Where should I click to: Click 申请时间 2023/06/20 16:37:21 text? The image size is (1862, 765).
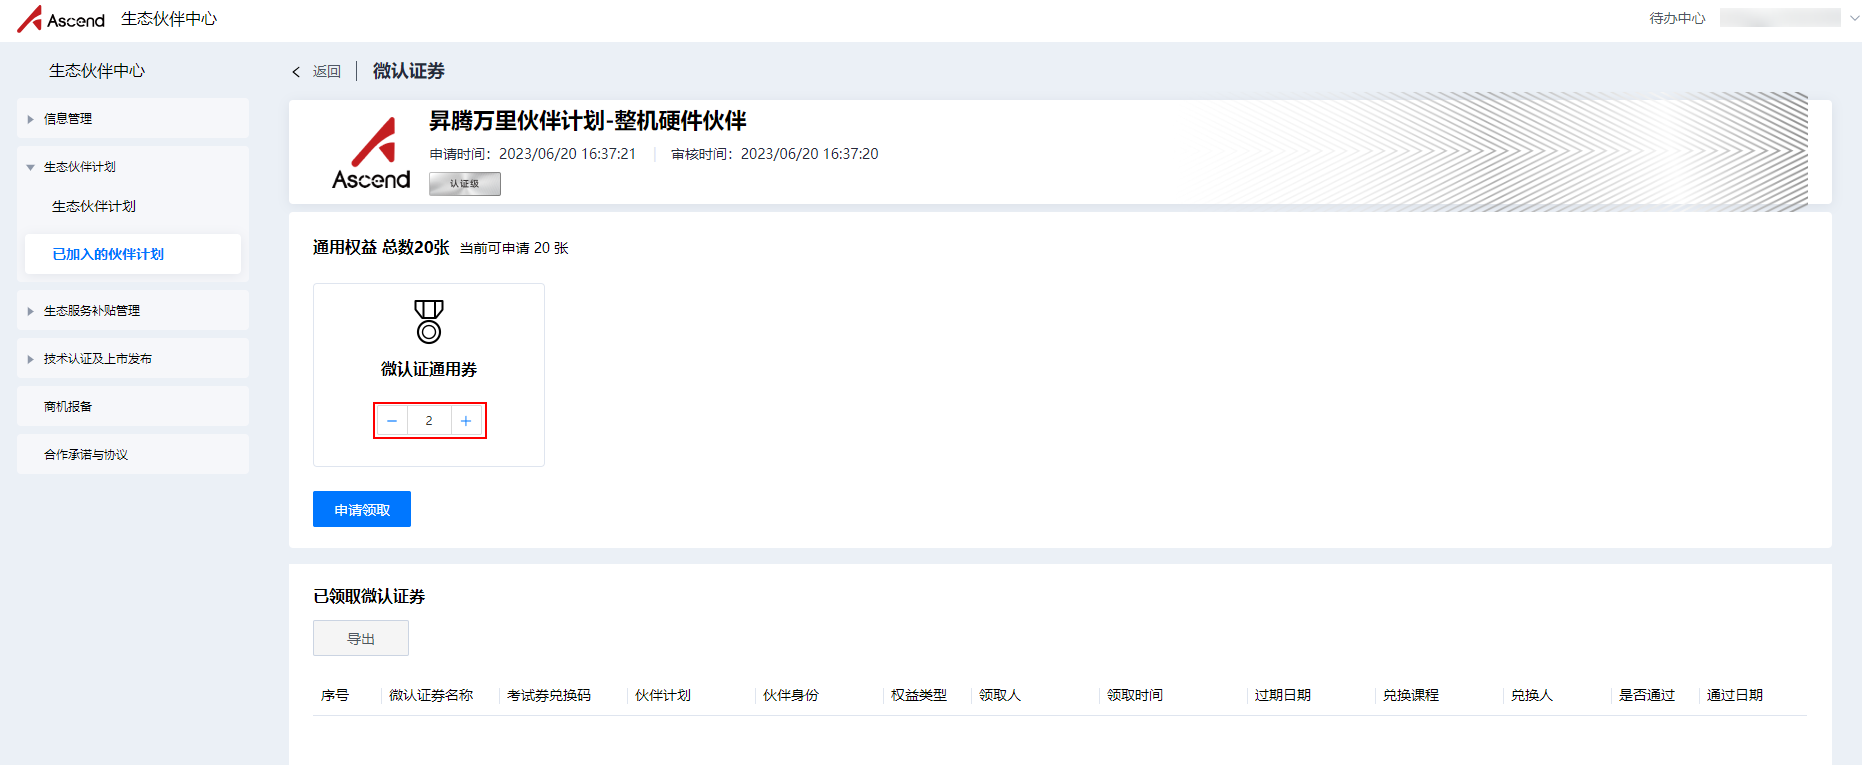[533, 154]
